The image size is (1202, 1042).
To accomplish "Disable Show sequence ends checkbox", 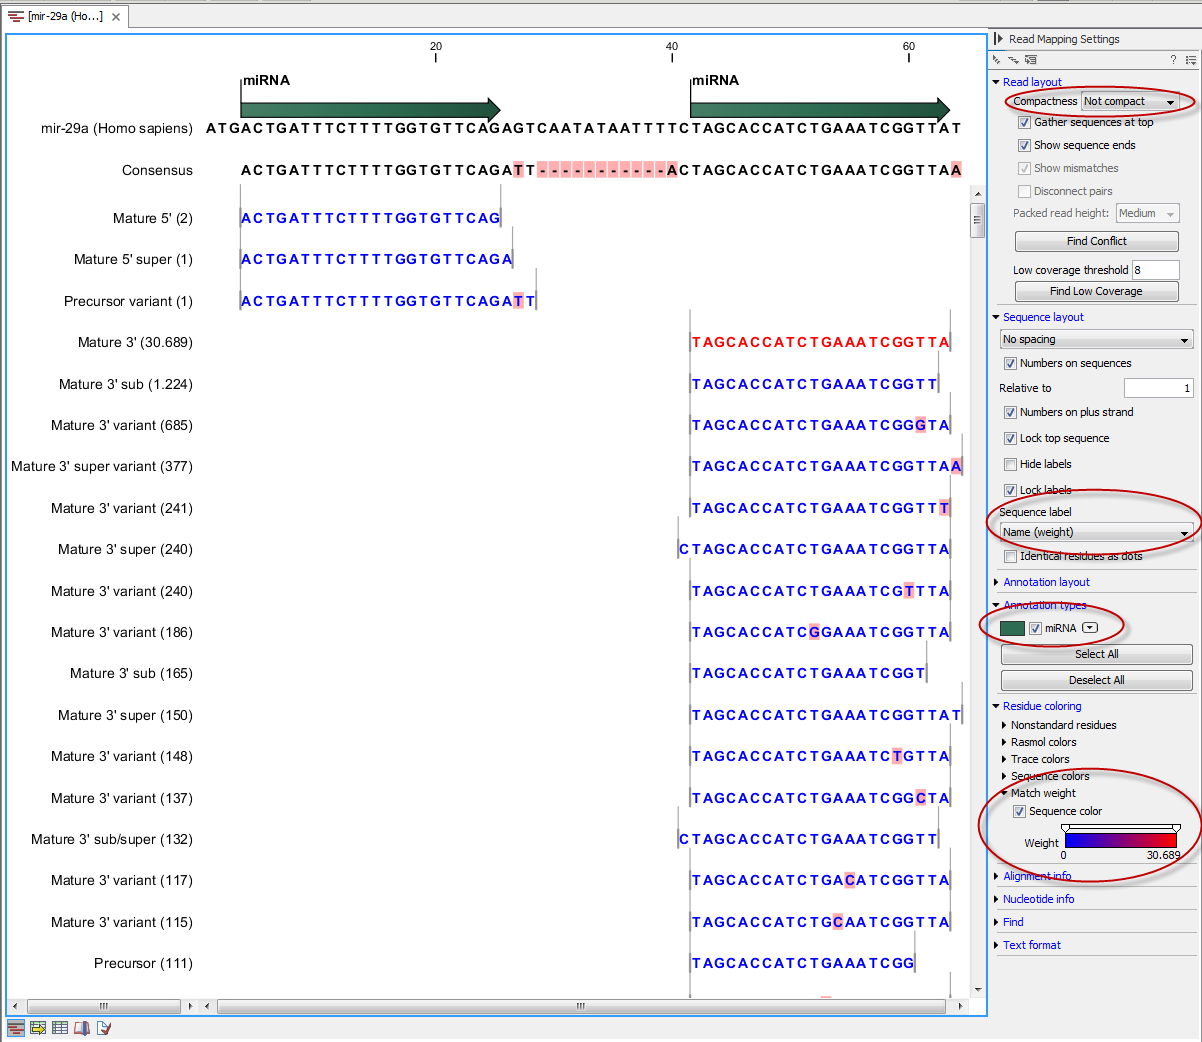I will click(x=1024, y=146).
